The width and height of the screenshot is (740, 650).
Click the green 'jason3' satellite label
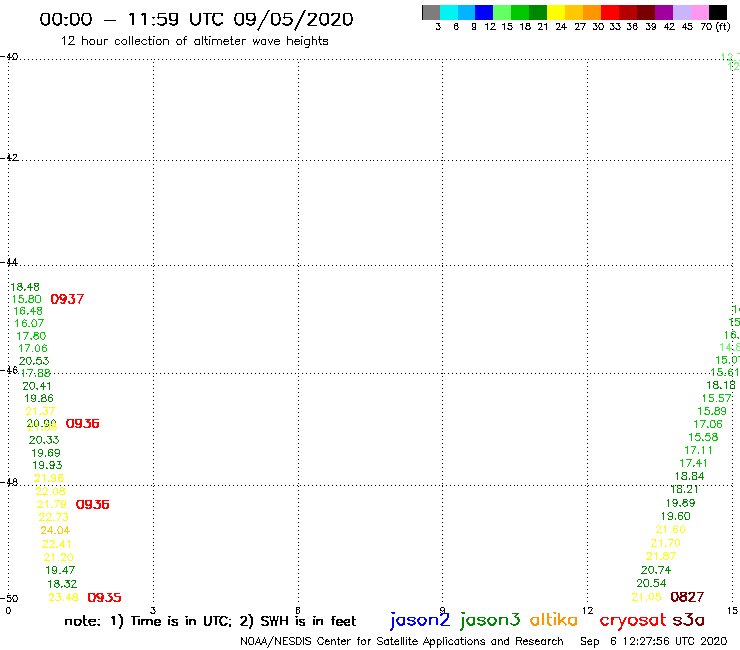[490, 620]
